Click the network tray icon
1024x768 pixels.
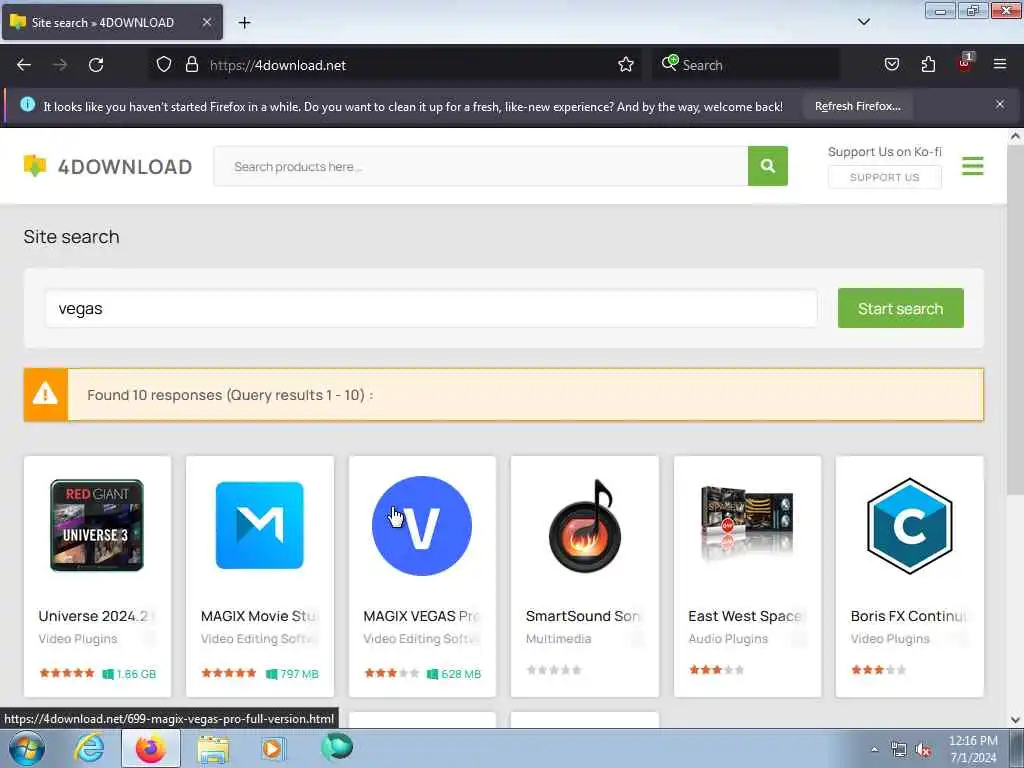point(899,750)
